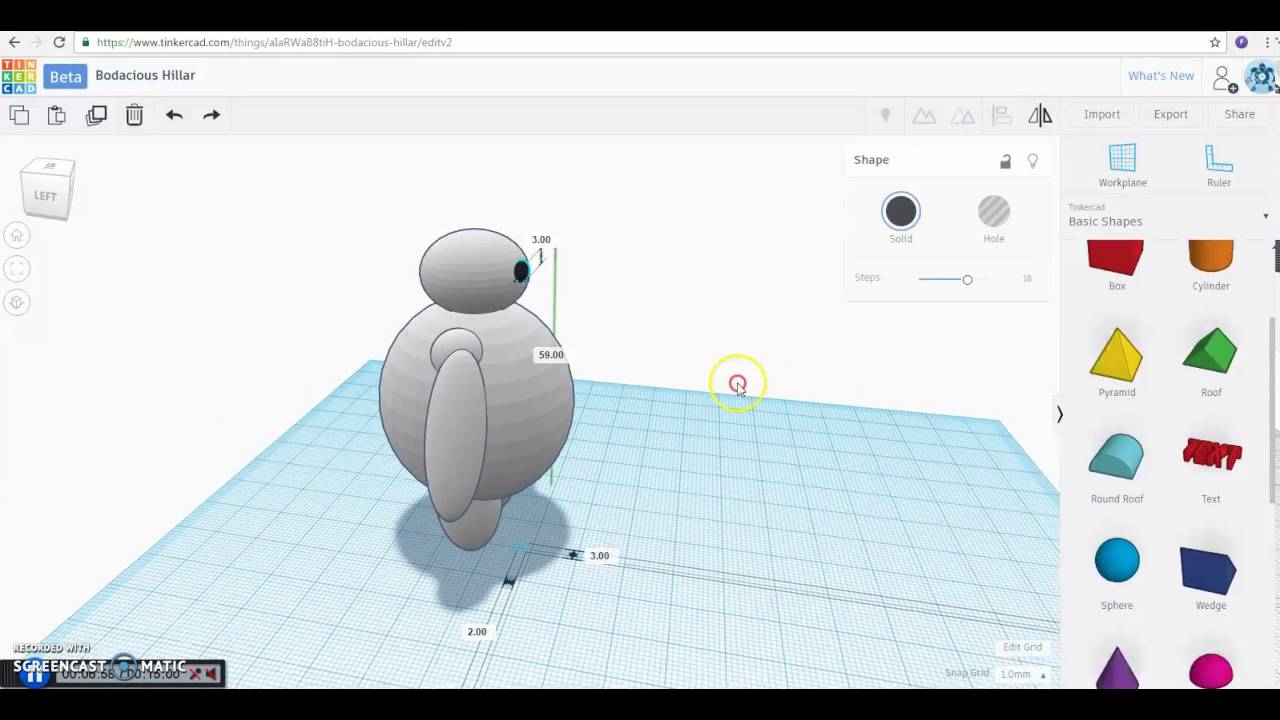The width and height of the screenshot is (1280, 720).
Task: Open the user profile avatar
Action: pos(1261,77)
